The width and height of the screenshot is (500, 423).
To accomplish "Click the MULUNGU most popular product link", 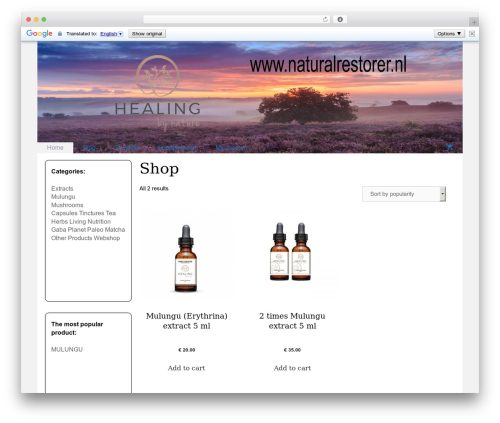I will tap(67, 349).
